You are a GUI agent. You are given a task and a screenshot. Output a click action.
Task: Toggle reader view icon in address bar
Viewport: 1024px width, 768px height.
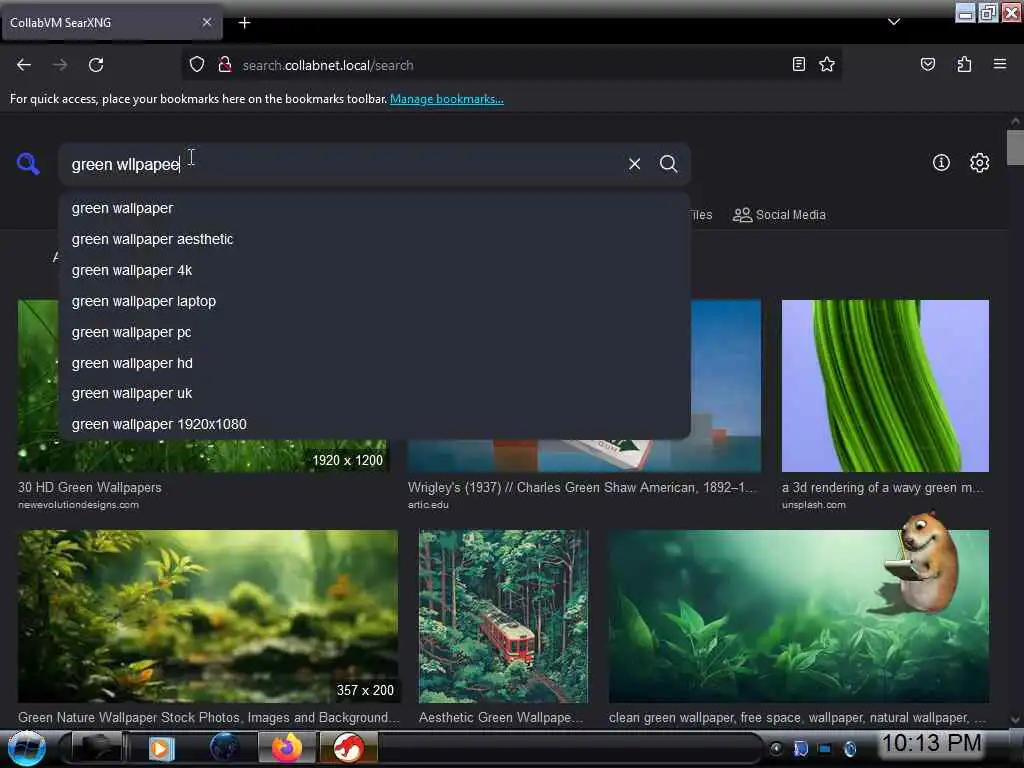click(x=798, y=64)
